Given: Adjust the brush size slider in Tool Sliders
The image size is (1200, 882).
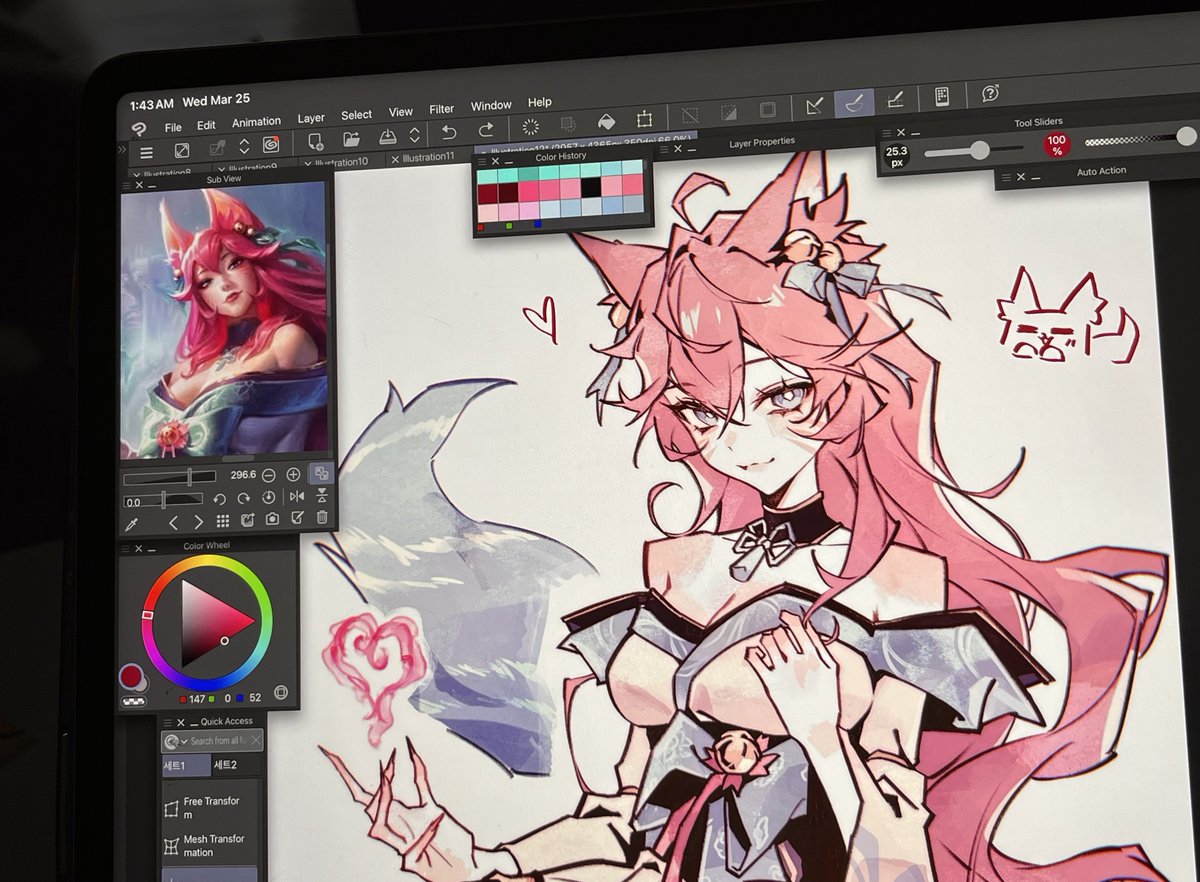Looking at the screenshot, I should click(x=973, y=151).
